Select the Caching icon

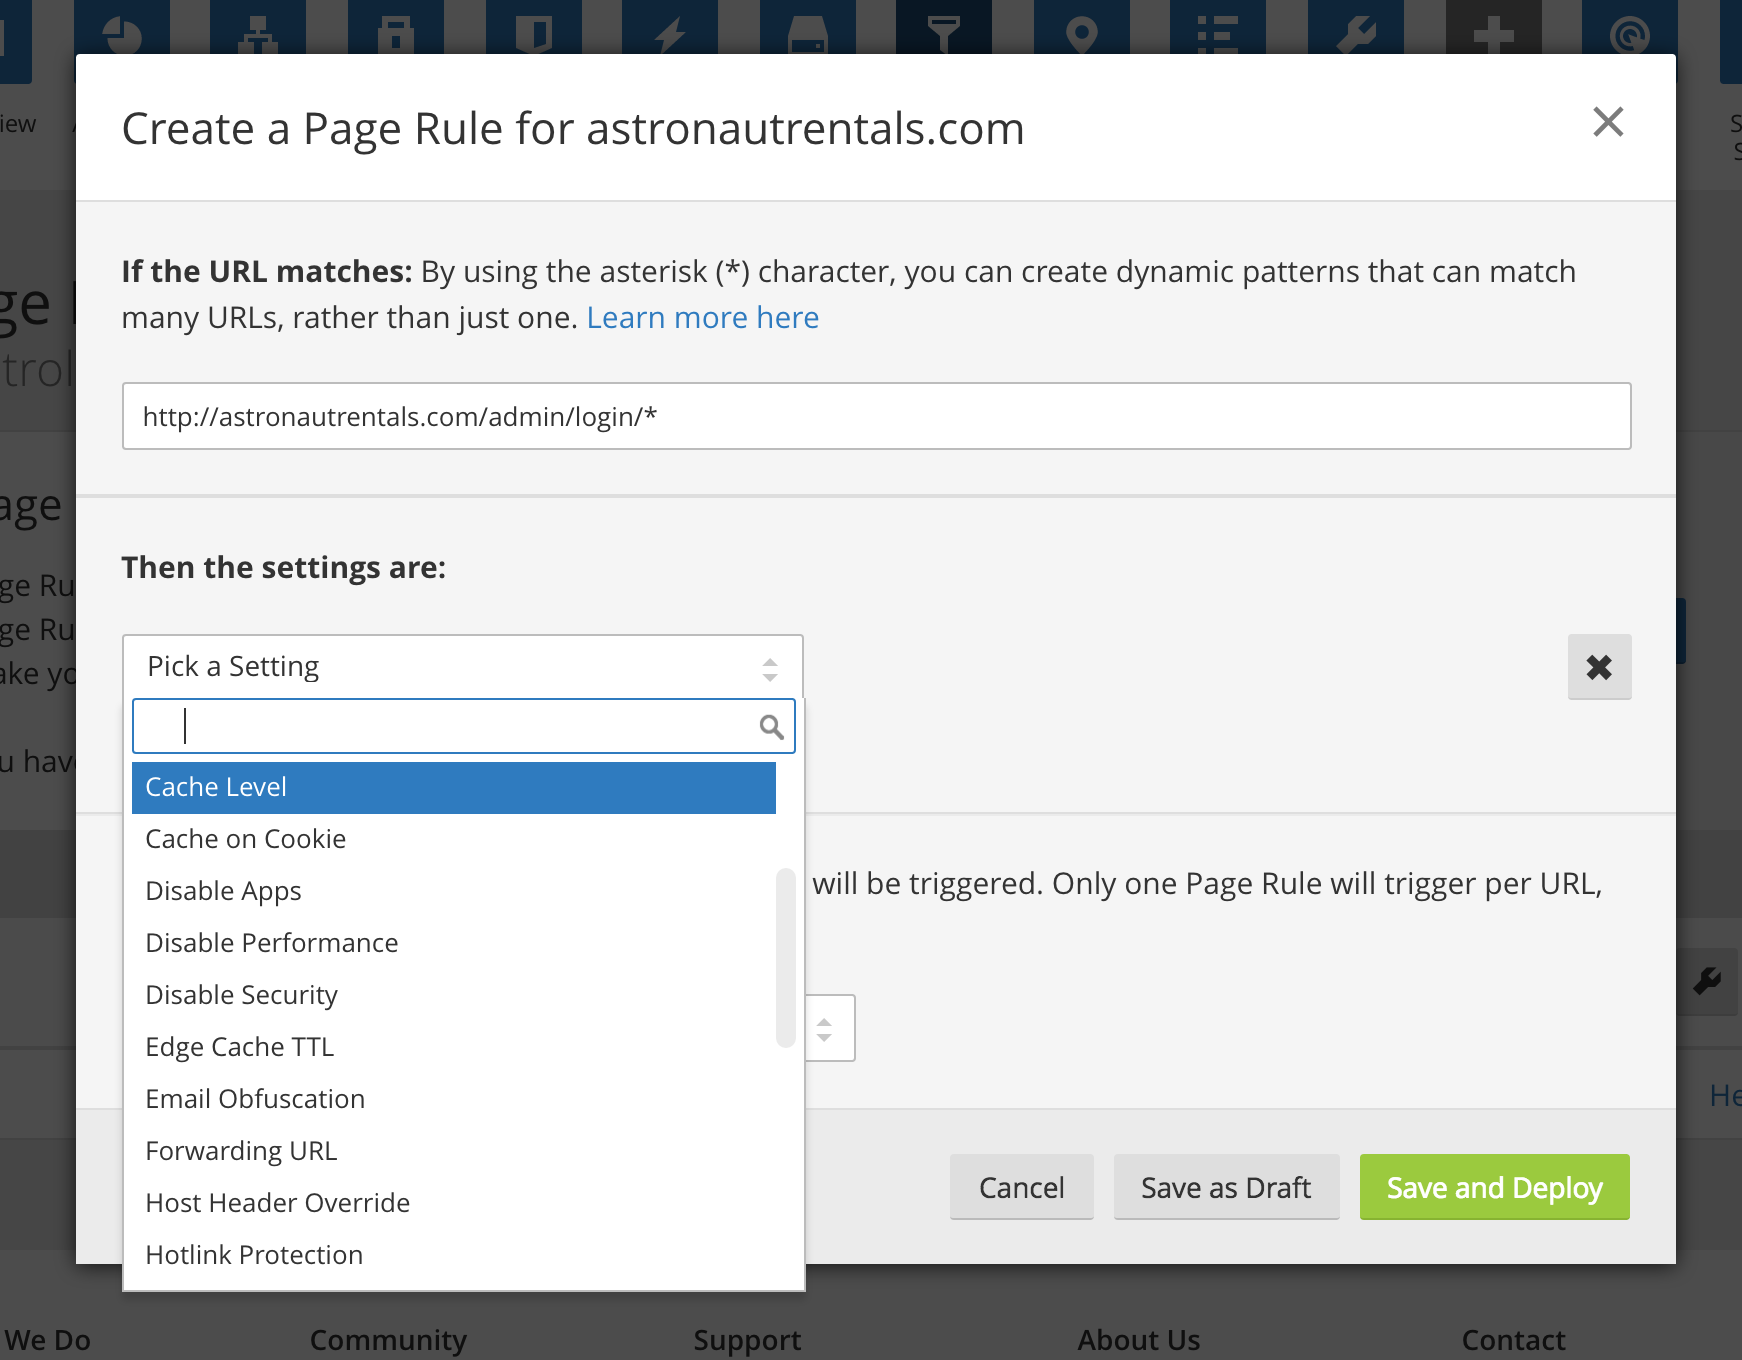(806, 30)
